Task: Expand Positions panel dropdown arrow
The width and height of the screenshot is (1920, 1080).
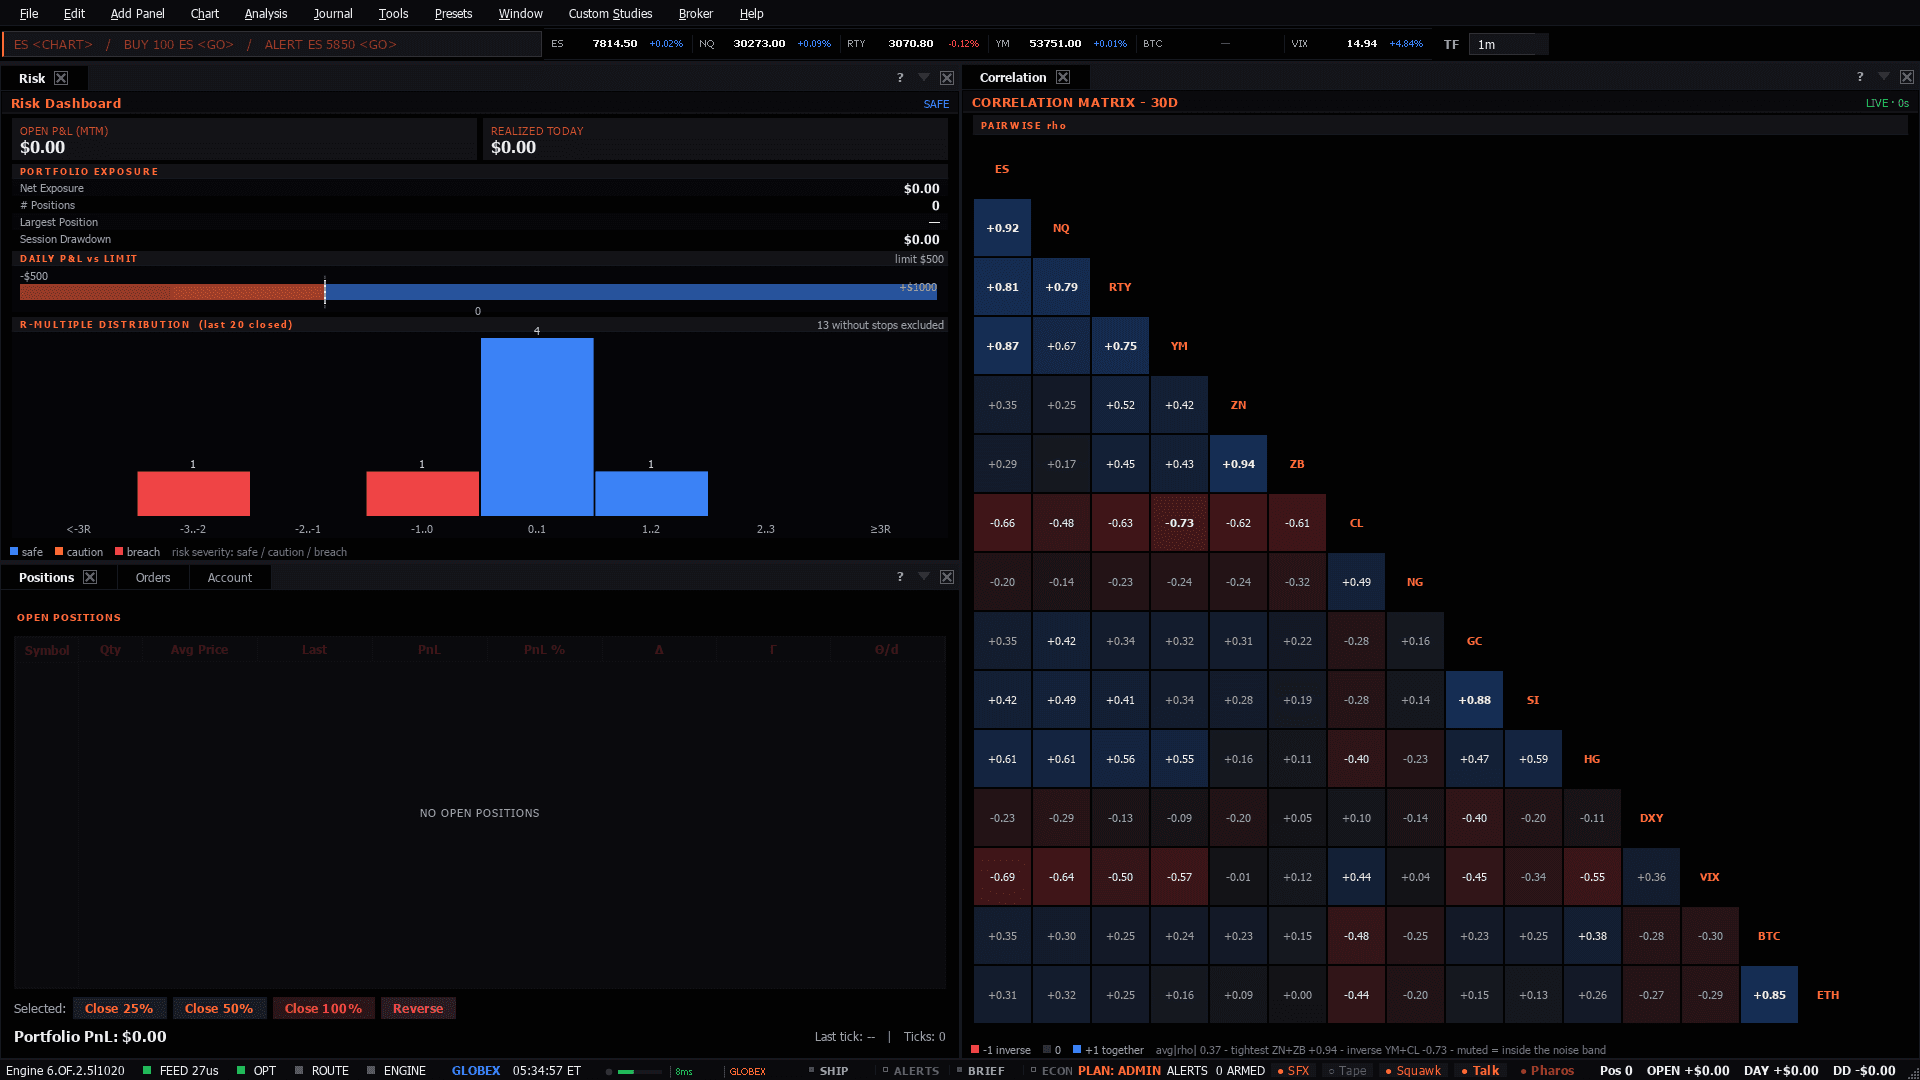Action: (924, 577)
